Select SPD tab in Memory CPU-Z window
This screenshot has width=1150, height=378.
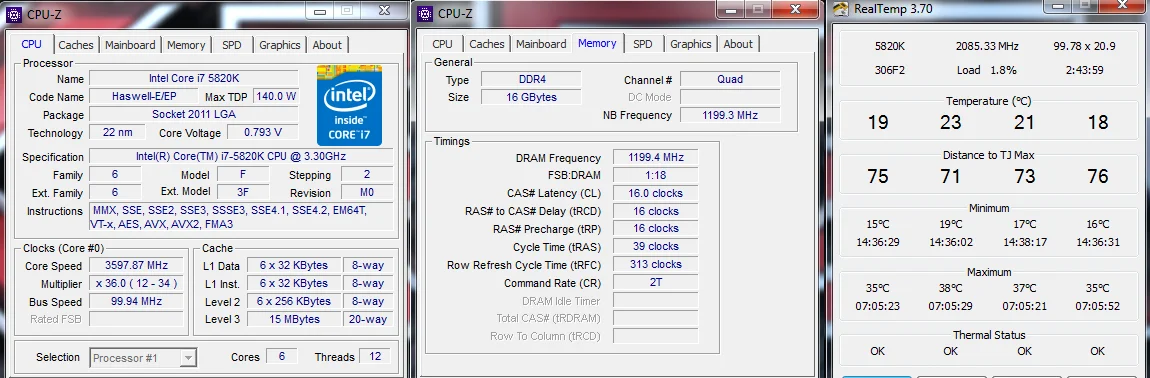click(642, 44)
